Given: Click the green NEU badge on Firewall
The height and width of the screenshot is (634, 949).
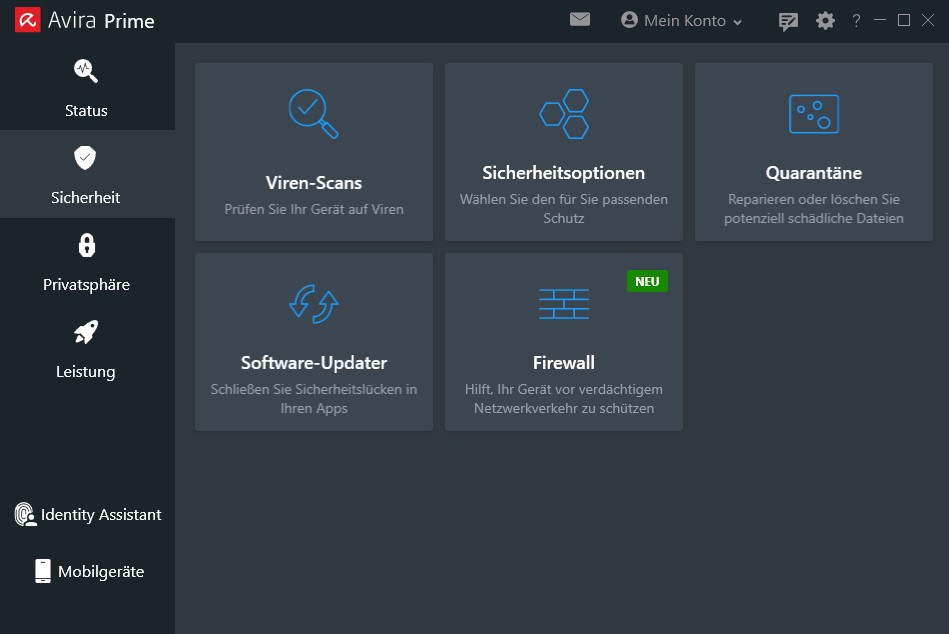Looking at the screenshot, I should click(647, 282).
